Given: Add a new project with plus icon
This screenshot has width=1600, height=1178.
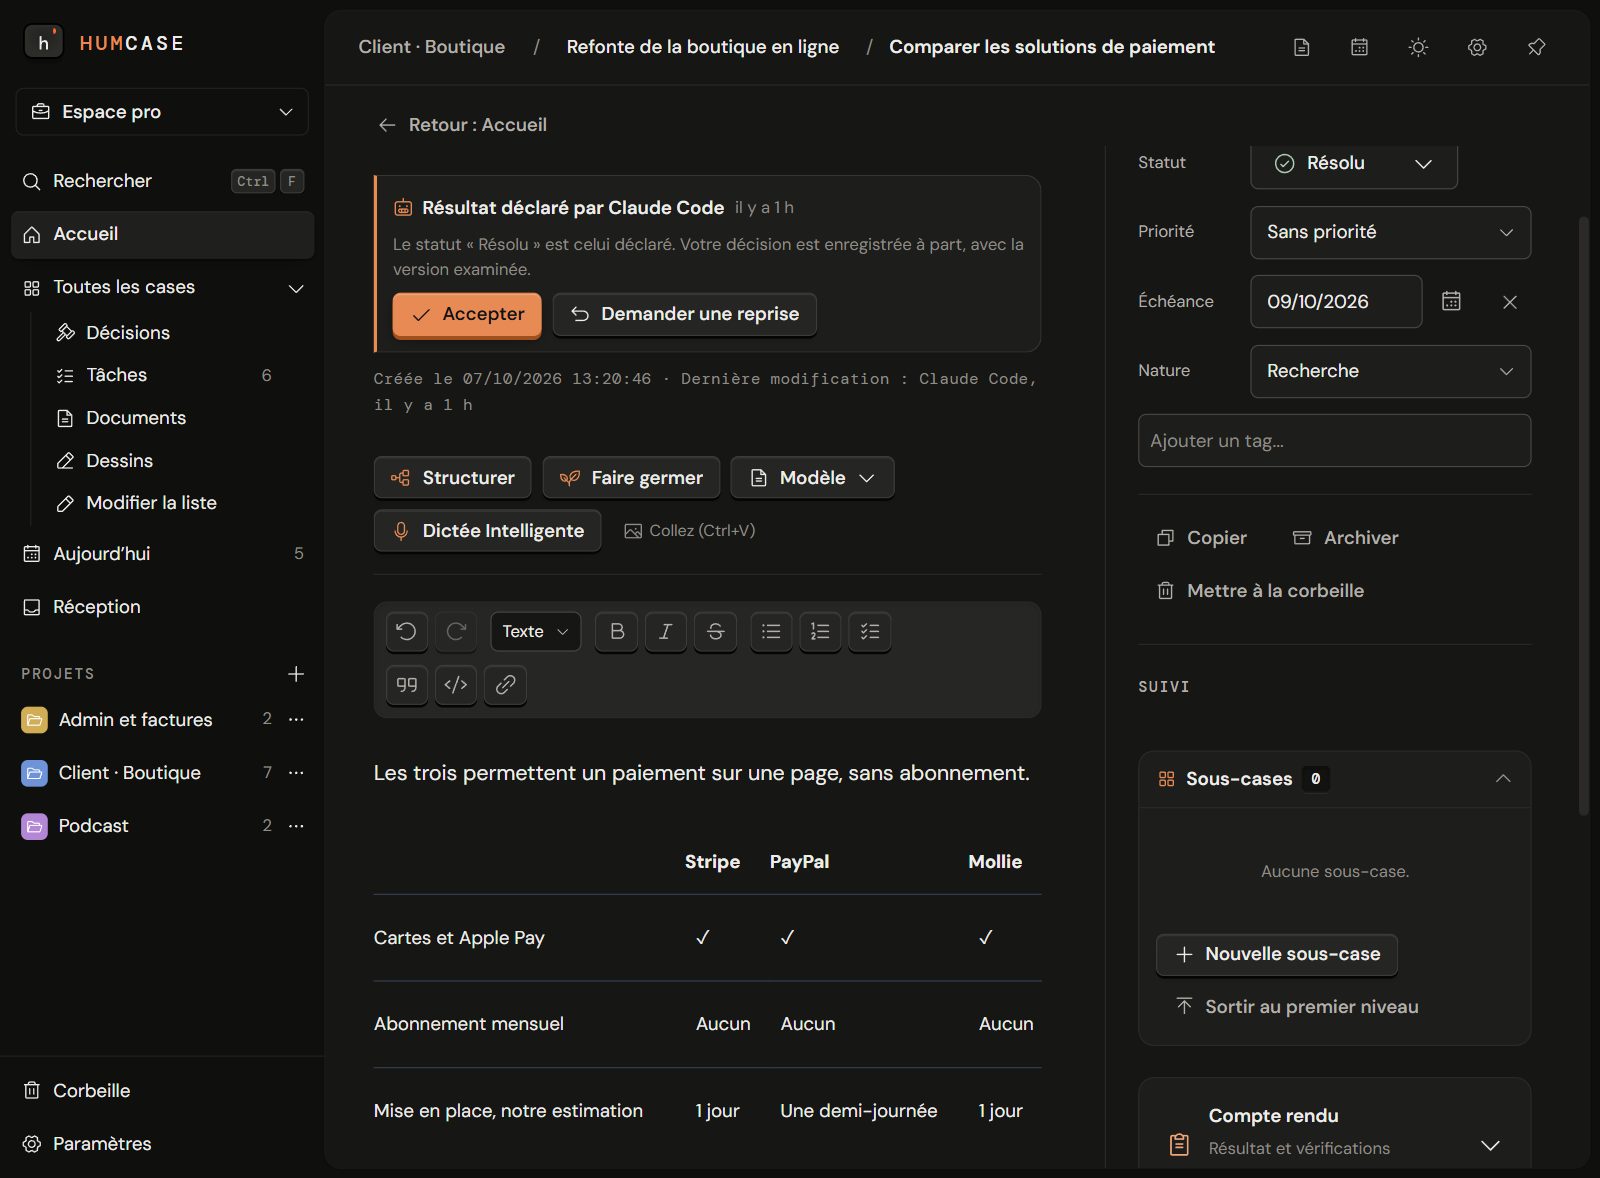Looking at the screenshot, I should click(x=296, y=674).
